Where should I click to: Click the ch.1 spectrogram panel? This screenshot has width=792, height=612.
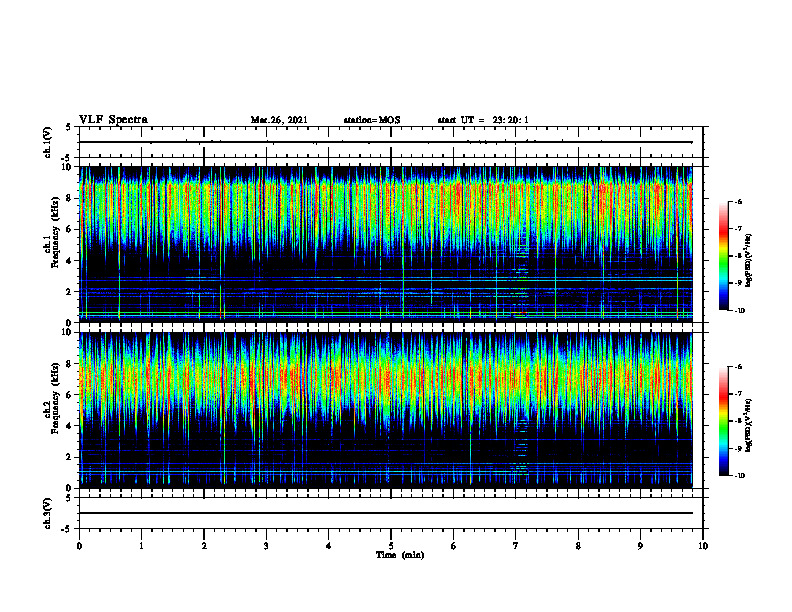click(386, 244)
